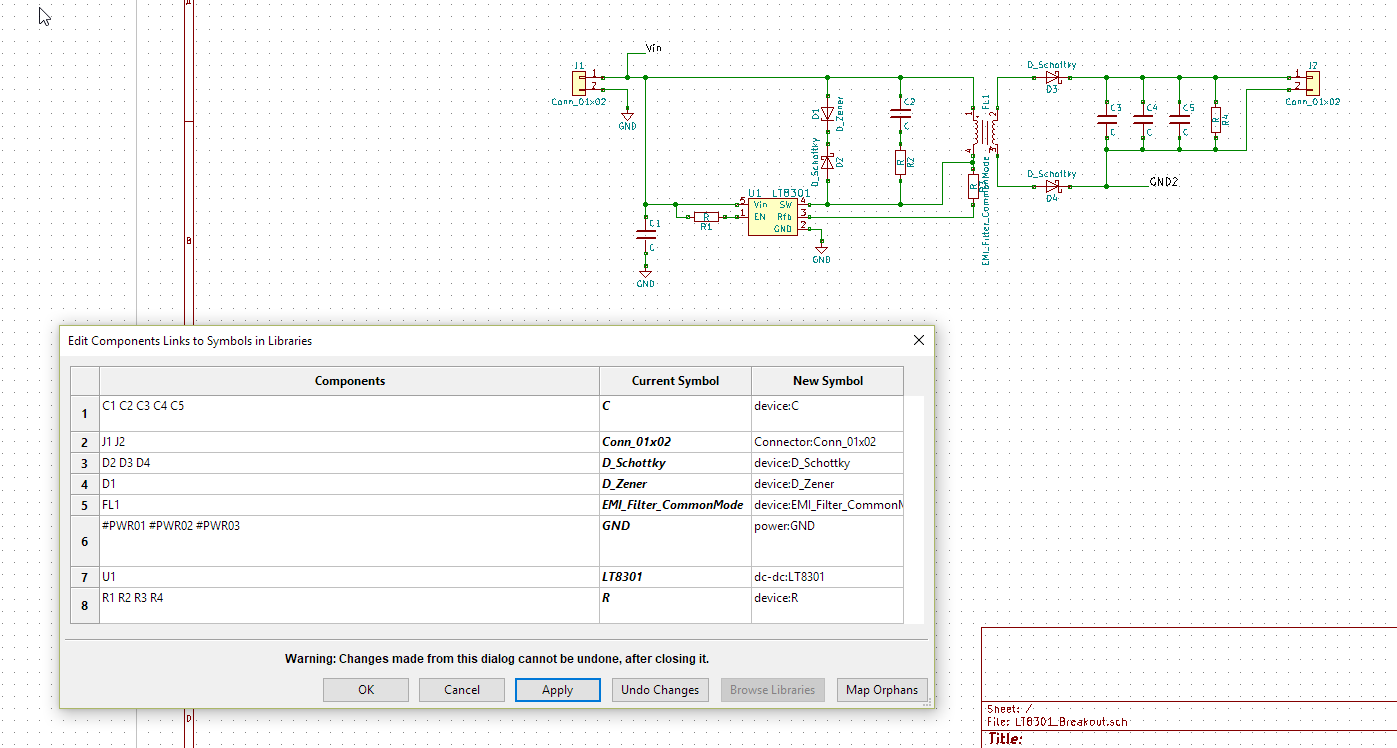
Task: Click the Cancel button
Action: 462,690
